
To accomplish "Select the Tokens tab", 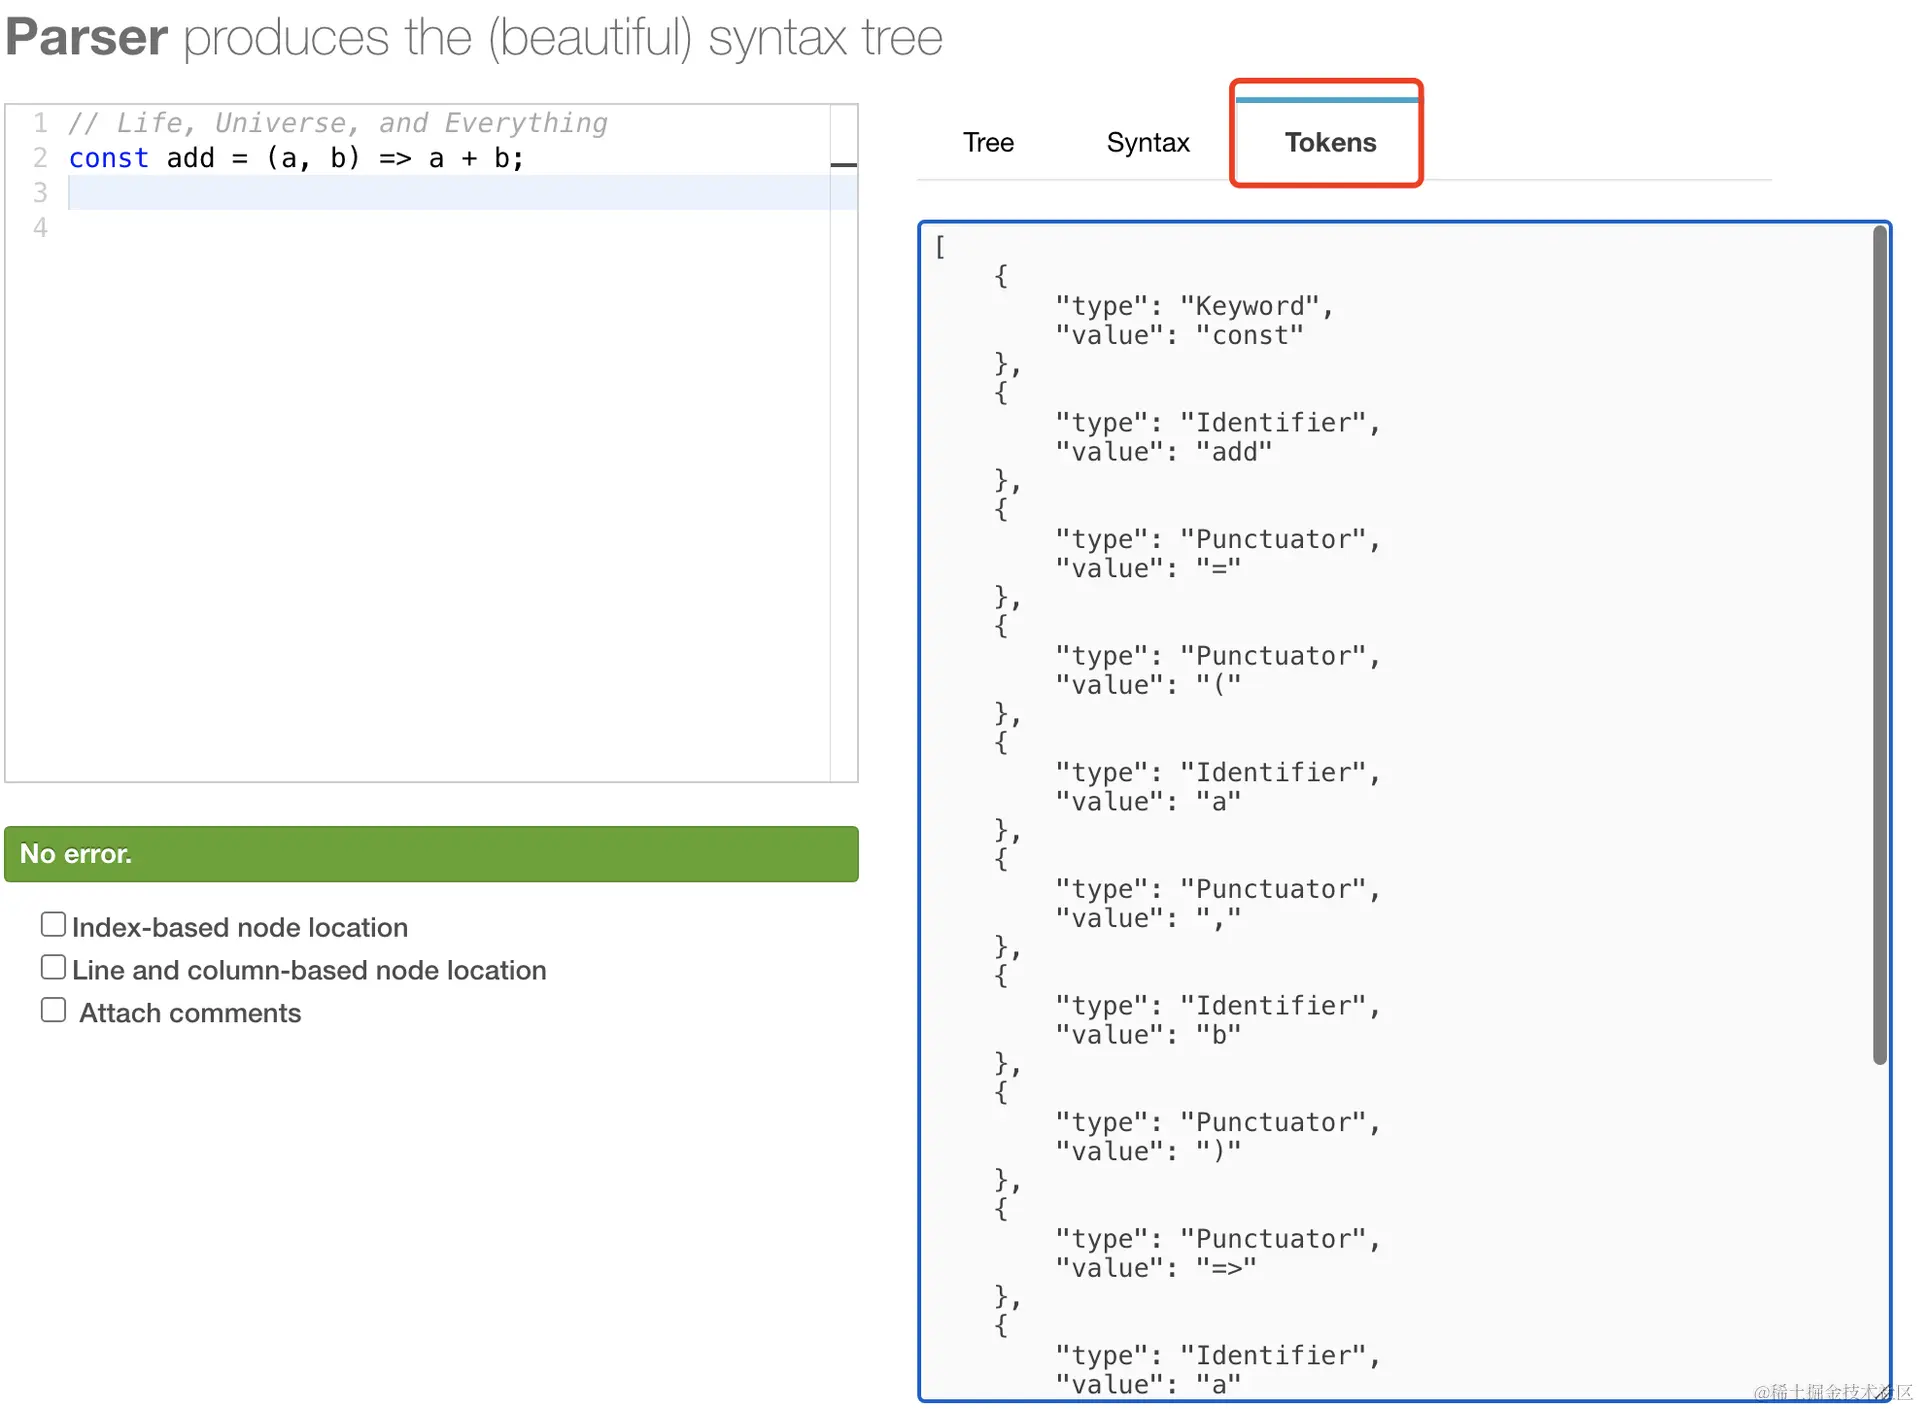I will pos(1329,143).
